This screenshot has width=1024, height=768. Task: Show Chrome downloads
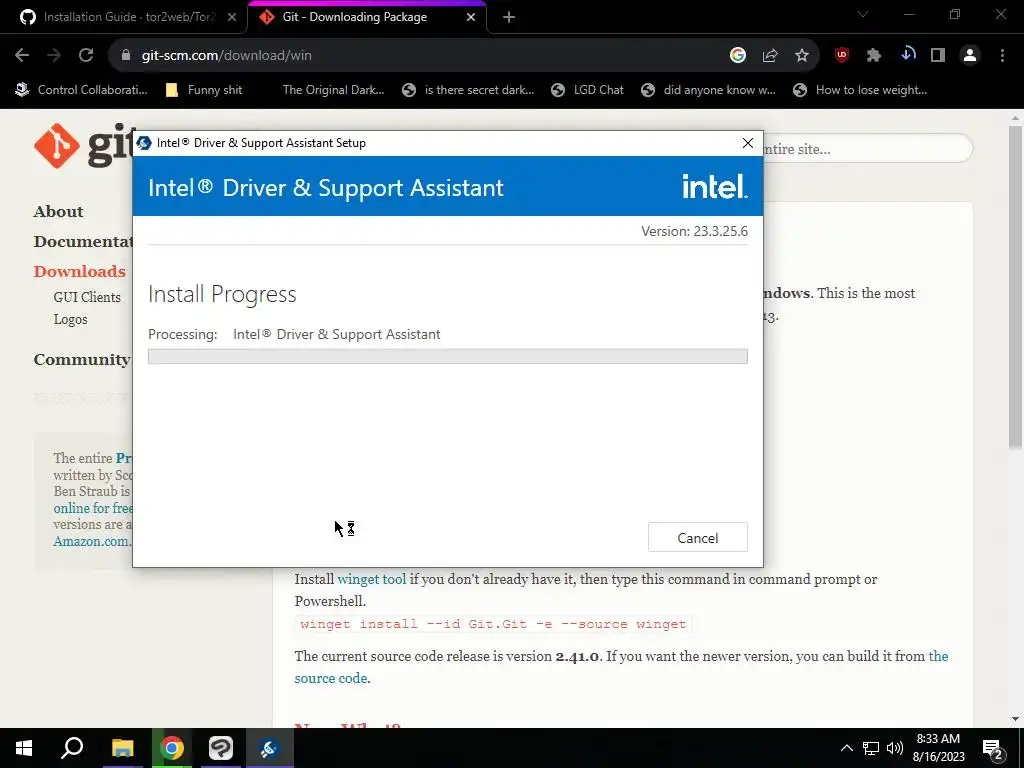(x=907, y=56)
